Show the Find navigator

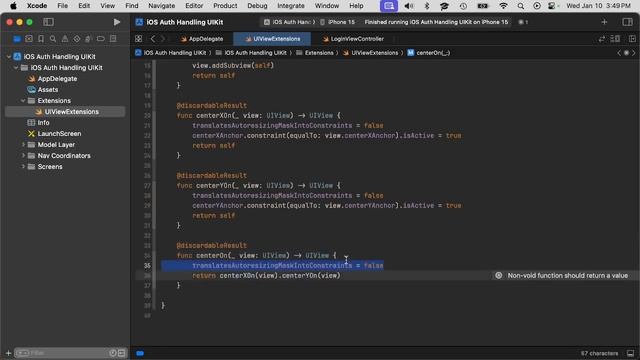coord(53,39)
